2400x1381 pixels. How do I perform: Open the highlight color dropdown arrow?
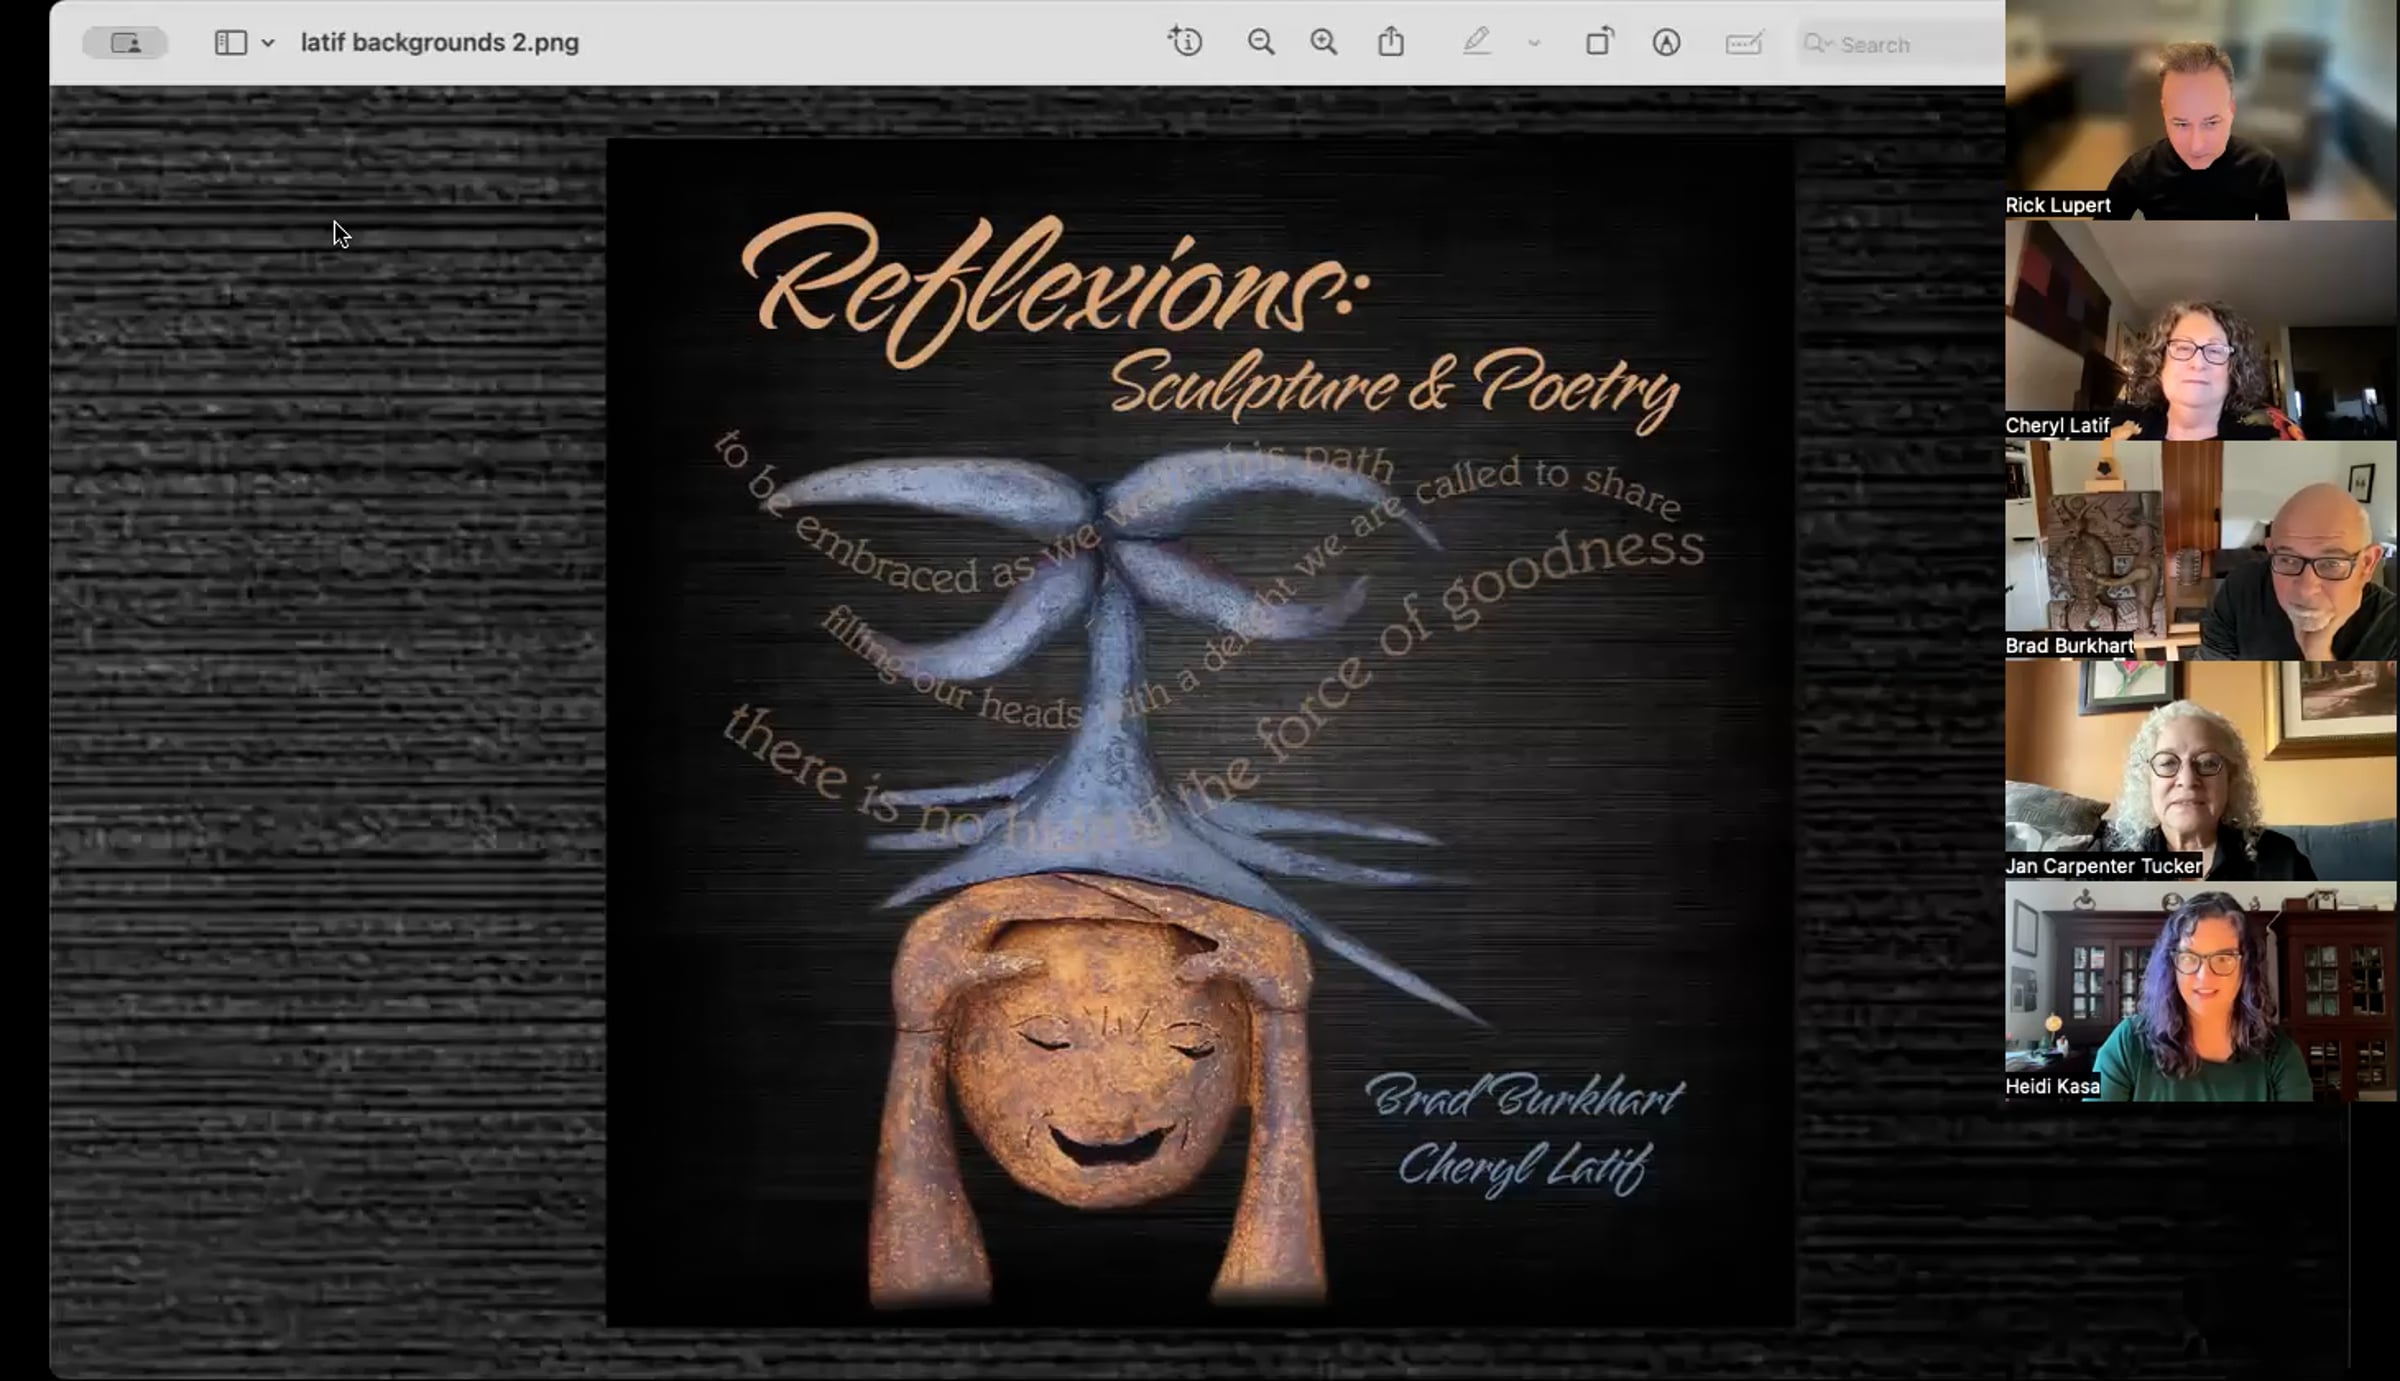[1534, 43]
